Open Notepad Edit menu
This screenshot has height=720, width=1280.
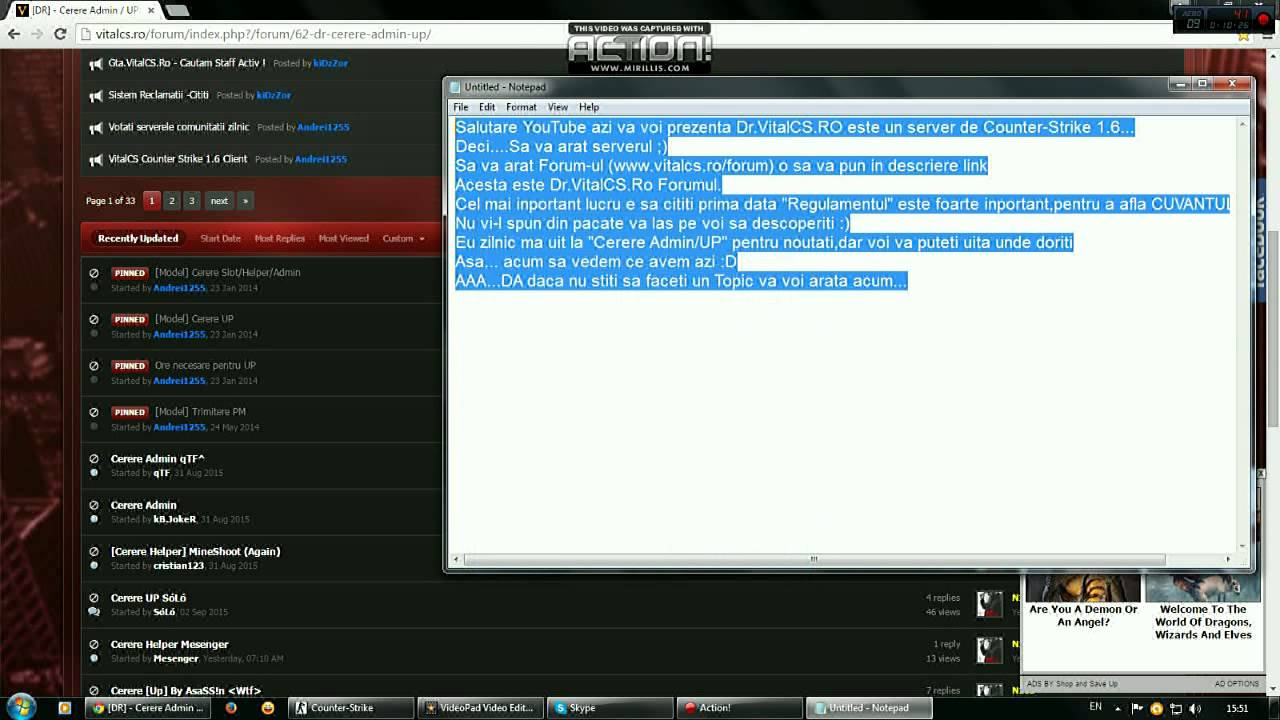point(487,107)
